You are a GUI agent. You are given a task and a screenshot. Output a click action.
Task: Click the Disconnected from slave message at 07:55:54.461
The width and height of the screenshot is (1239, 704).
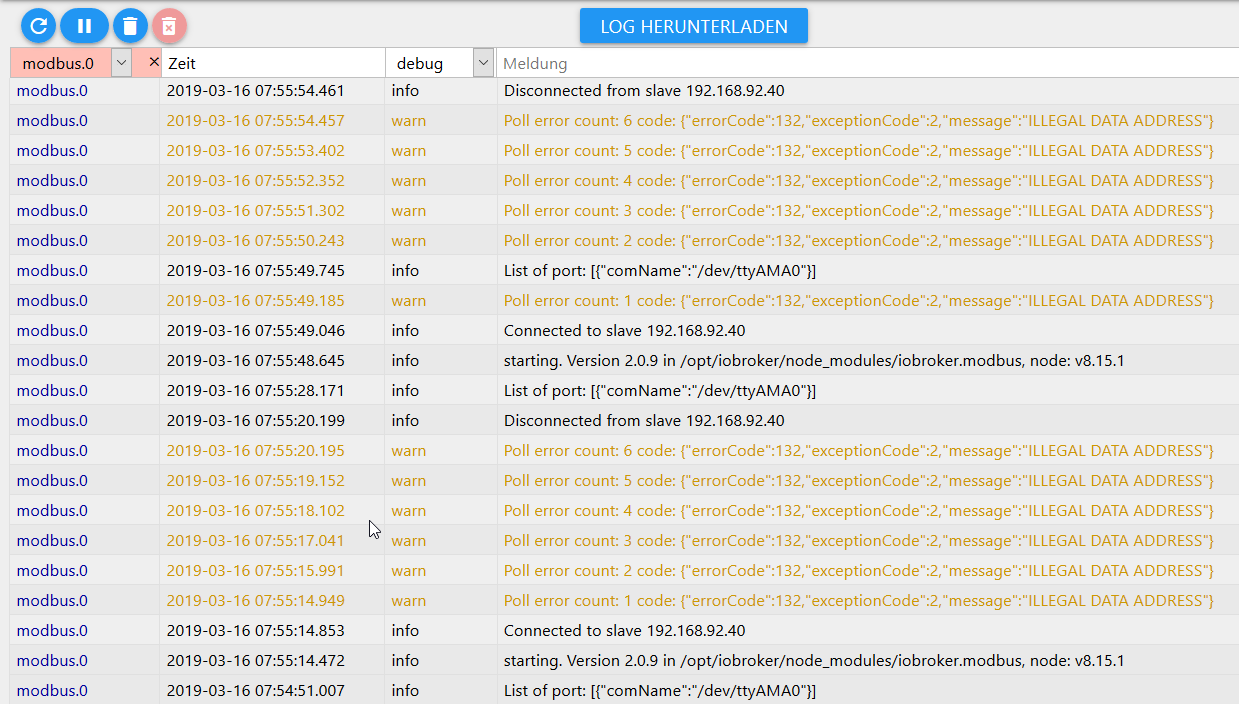point(644,91)
